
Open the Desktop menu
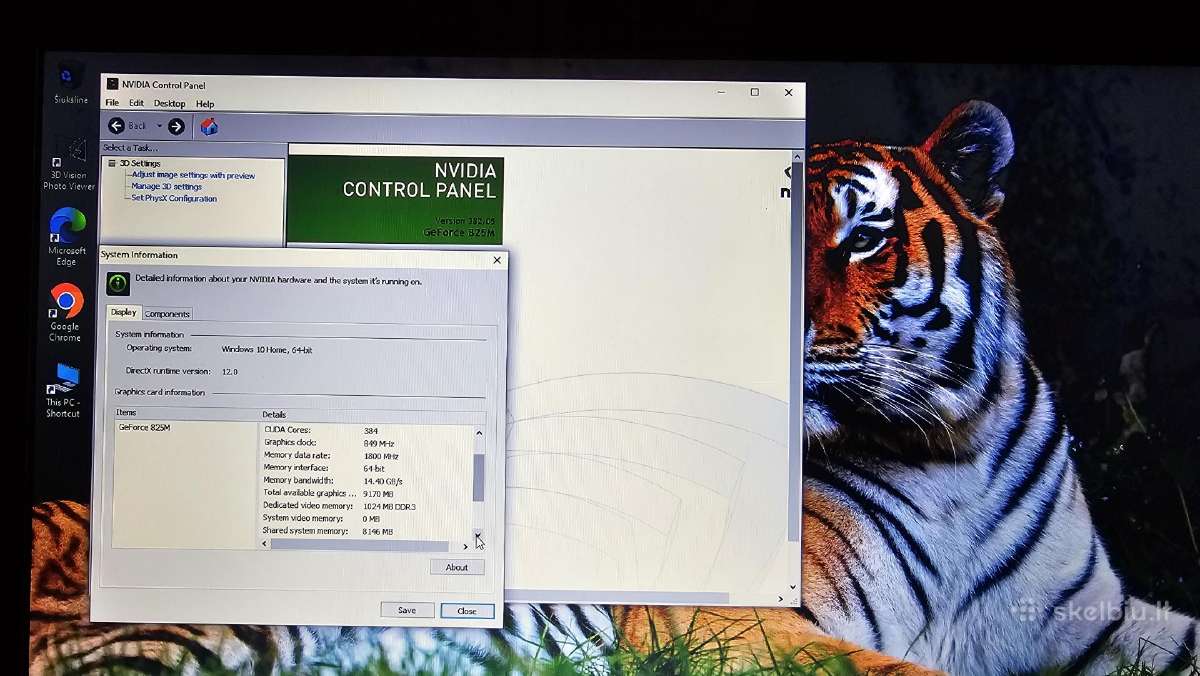coord(169,104)
